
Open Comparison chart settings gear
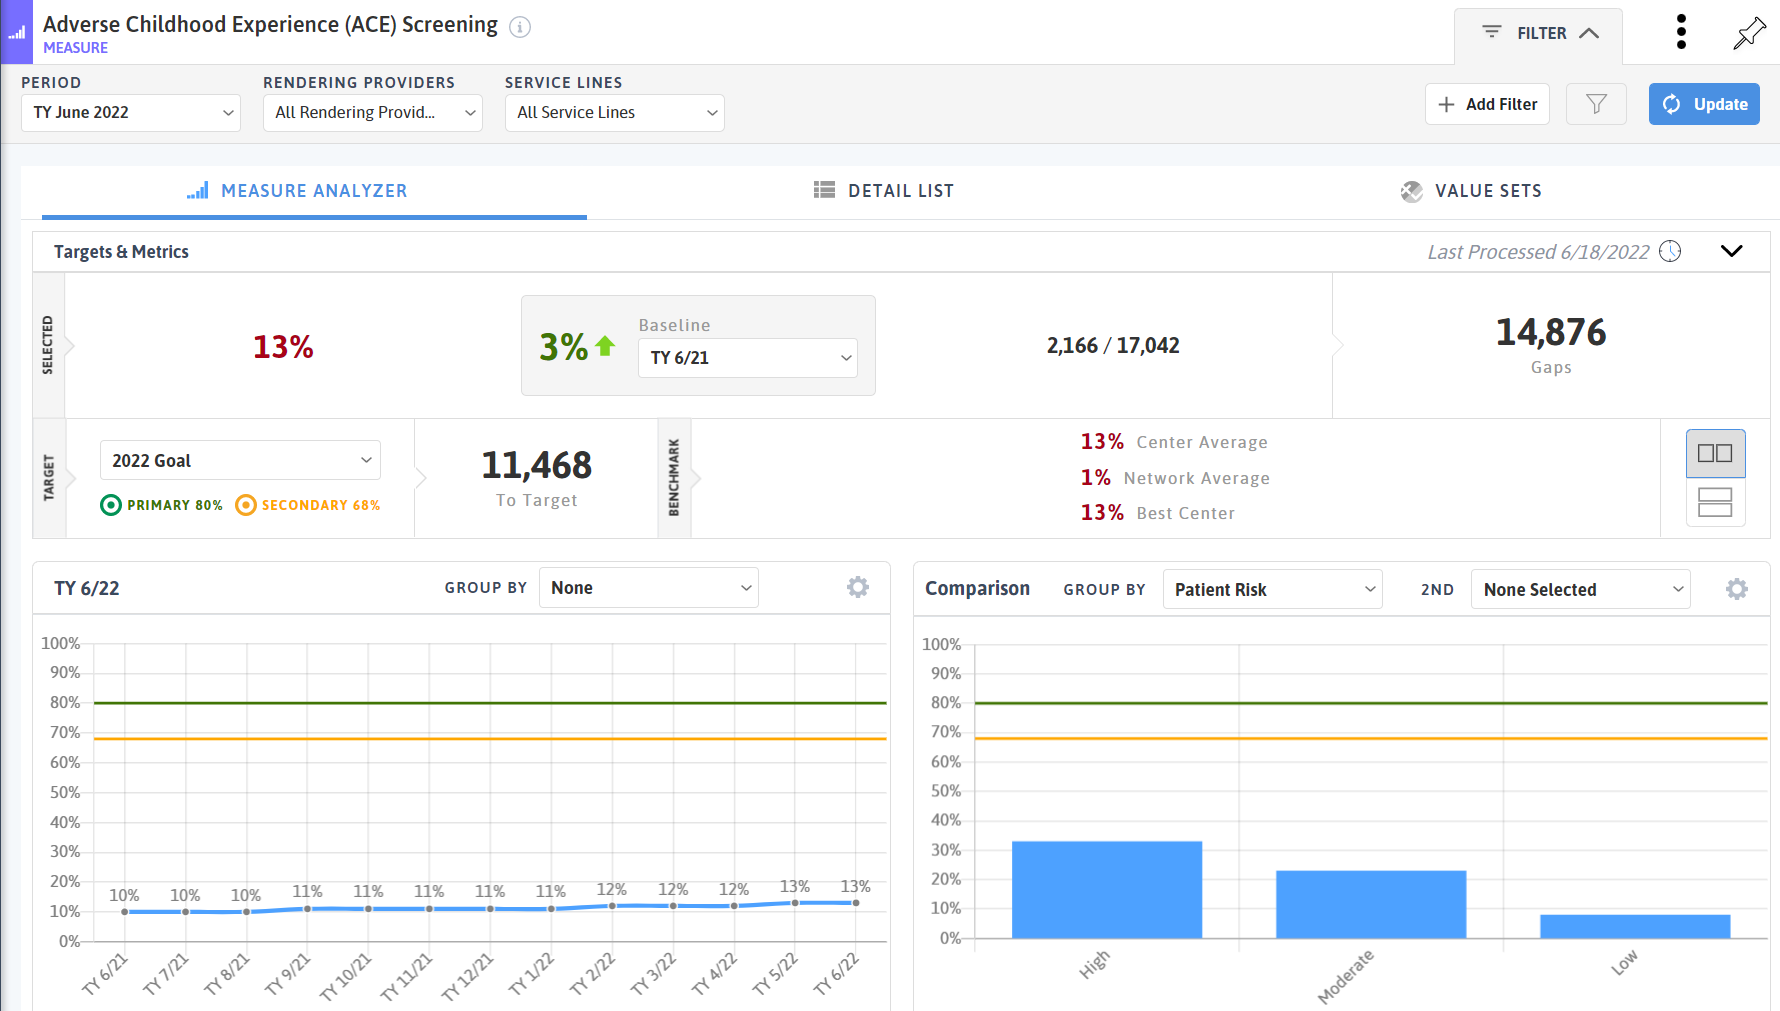click(x=1737, y=589)
